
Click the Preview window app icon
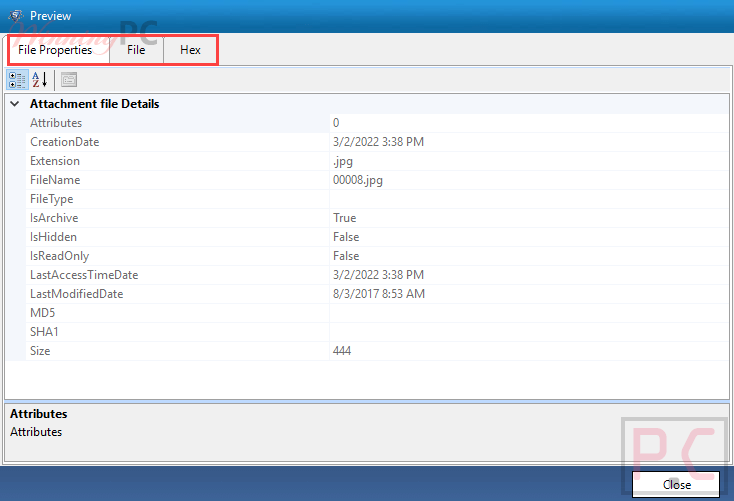[16, 15]
